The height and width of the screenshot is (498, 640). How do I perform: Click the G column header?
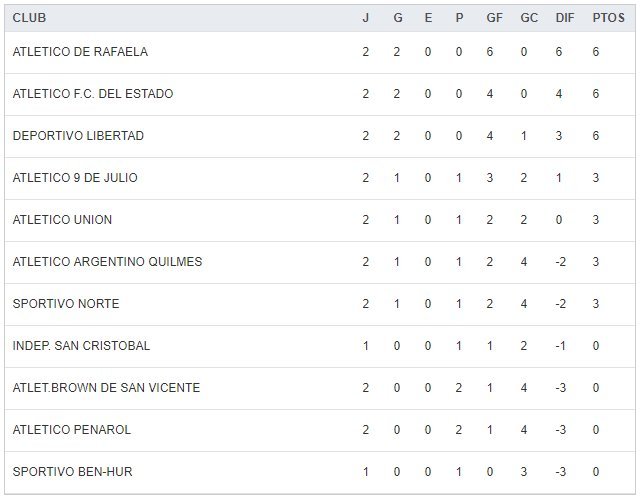coord(396,18)
